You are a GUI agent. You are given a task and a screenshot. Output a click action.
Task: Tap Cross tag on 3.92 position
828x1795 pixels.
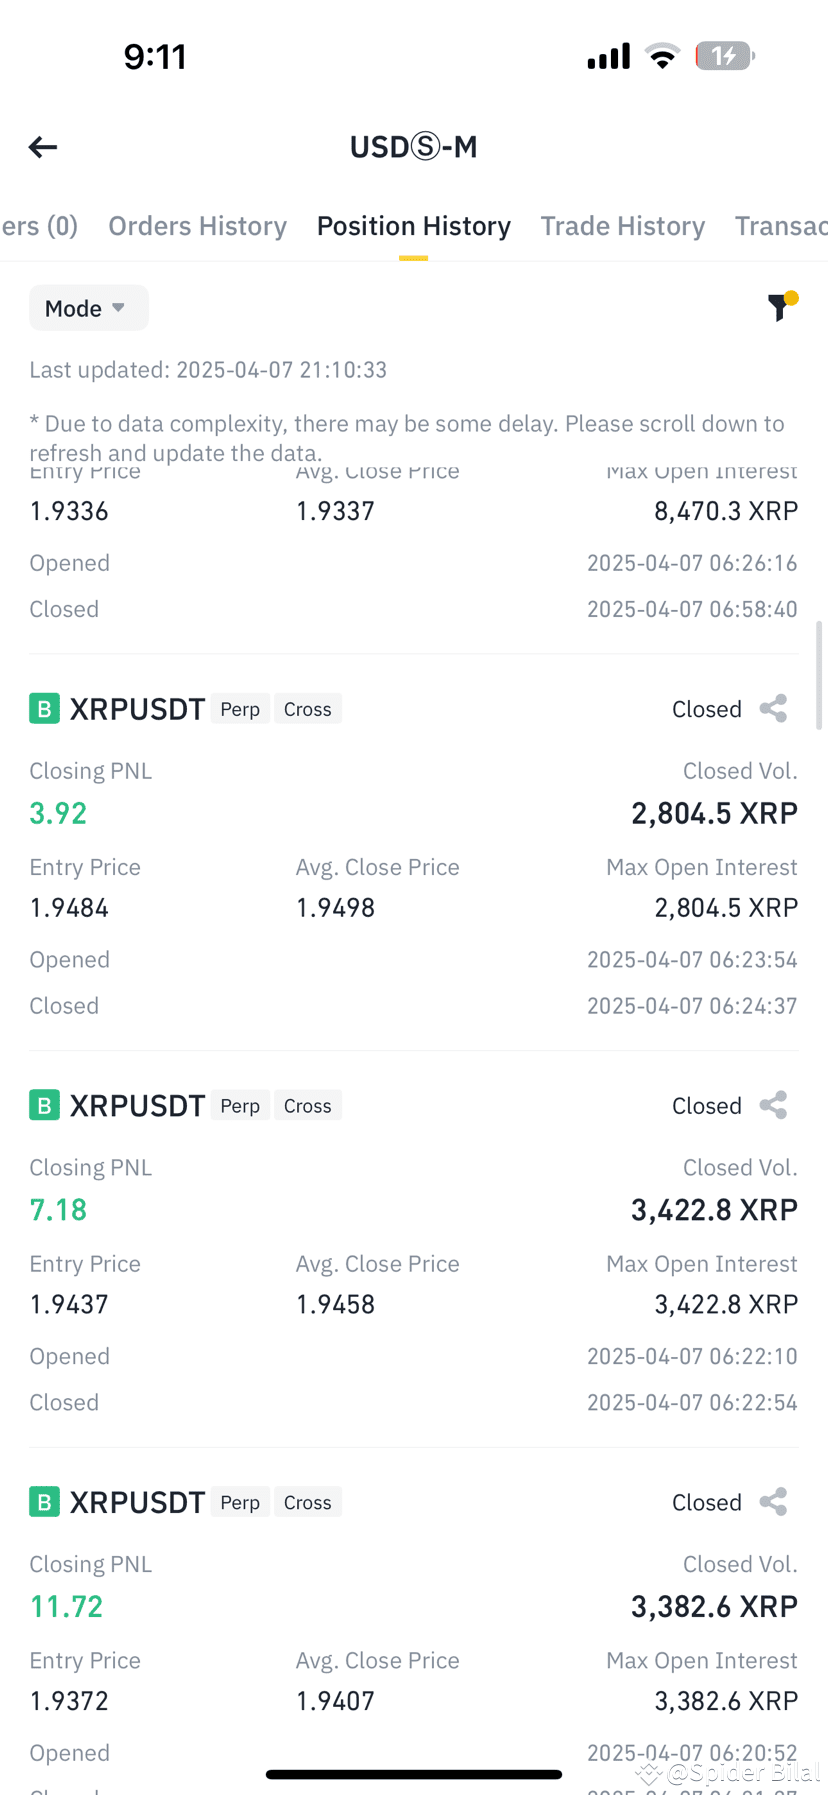tap(307, 709)
